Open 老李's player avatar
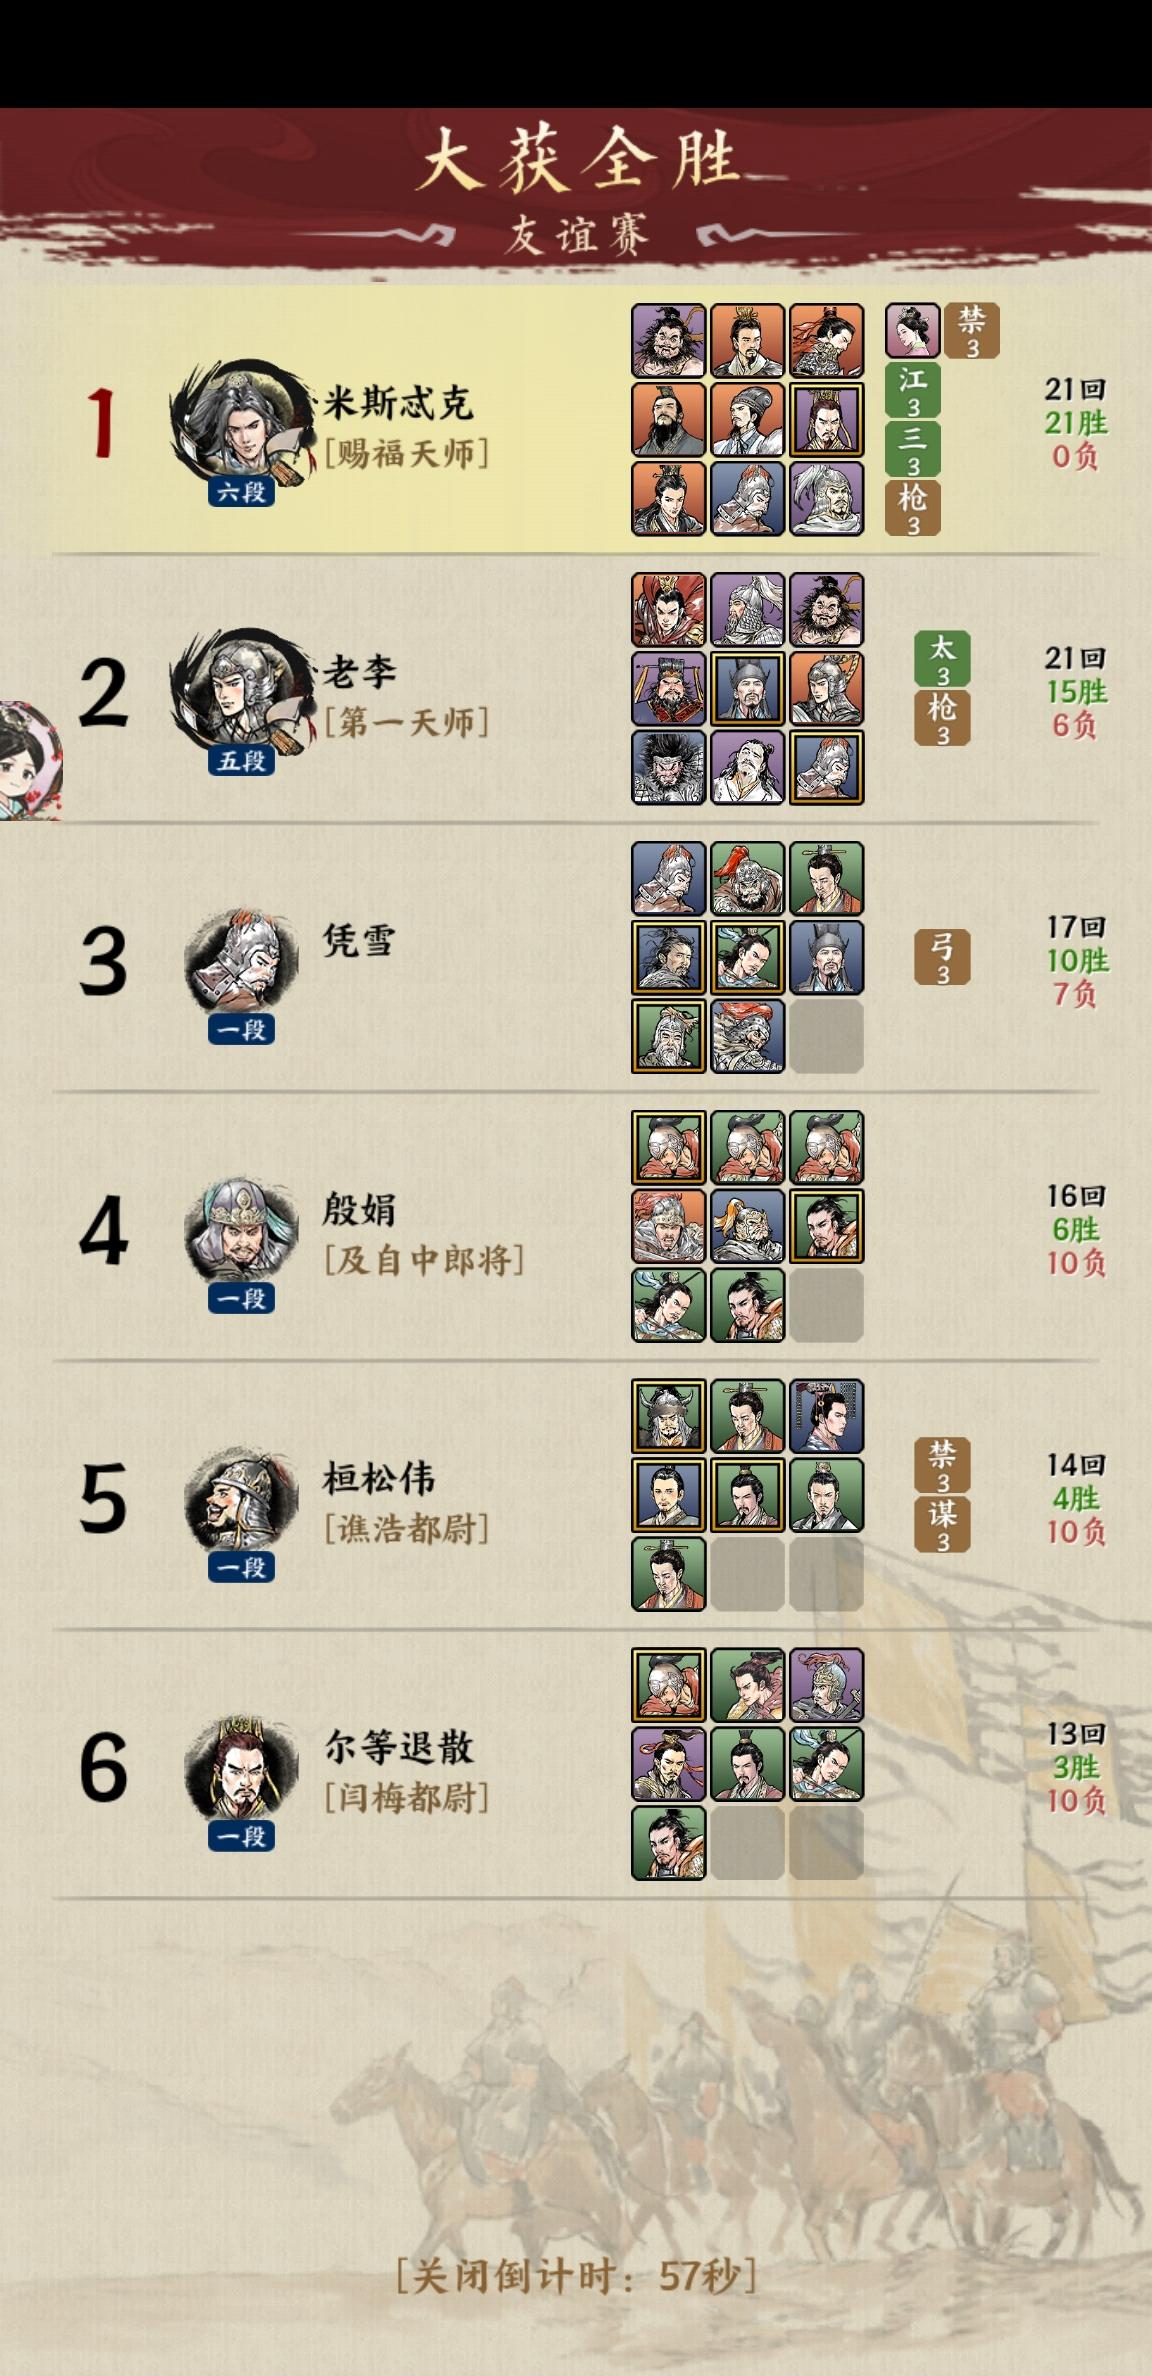The image size is (1152, 2376). pyautogui.click(x=241, y=690)
